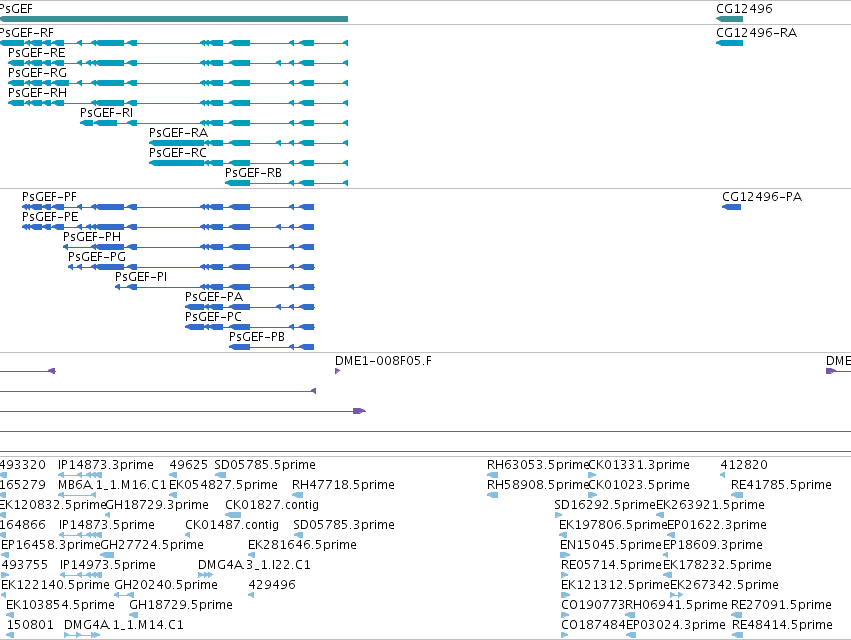Click the EK103854.5prime EST label
Viewport: 851px width, 640px height.
tap(60, 605)
